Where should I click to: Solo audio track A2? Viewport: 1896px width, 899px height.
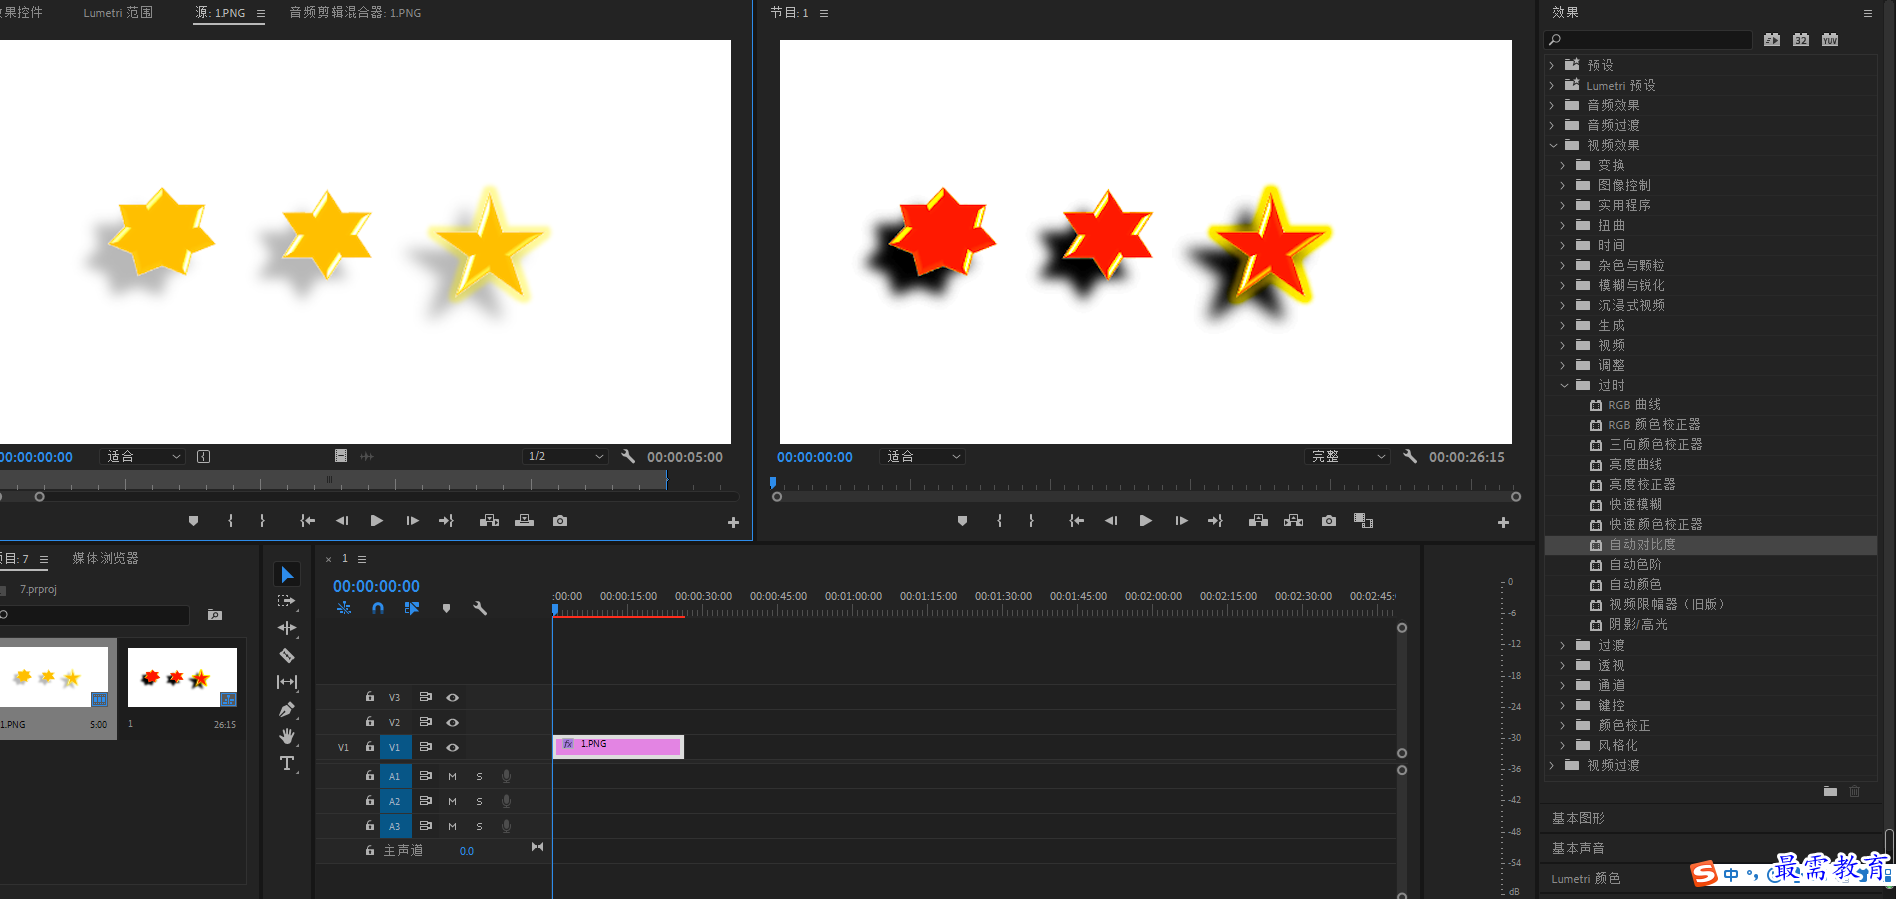[x=479, y=801]
